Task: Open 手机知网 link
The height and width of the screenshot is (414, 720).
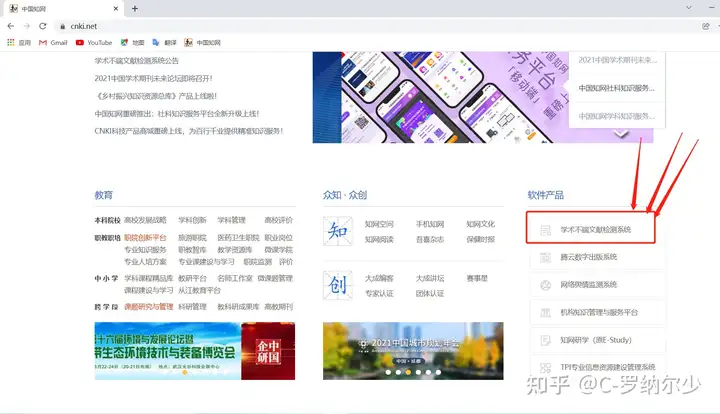Action: click(430, 224)
